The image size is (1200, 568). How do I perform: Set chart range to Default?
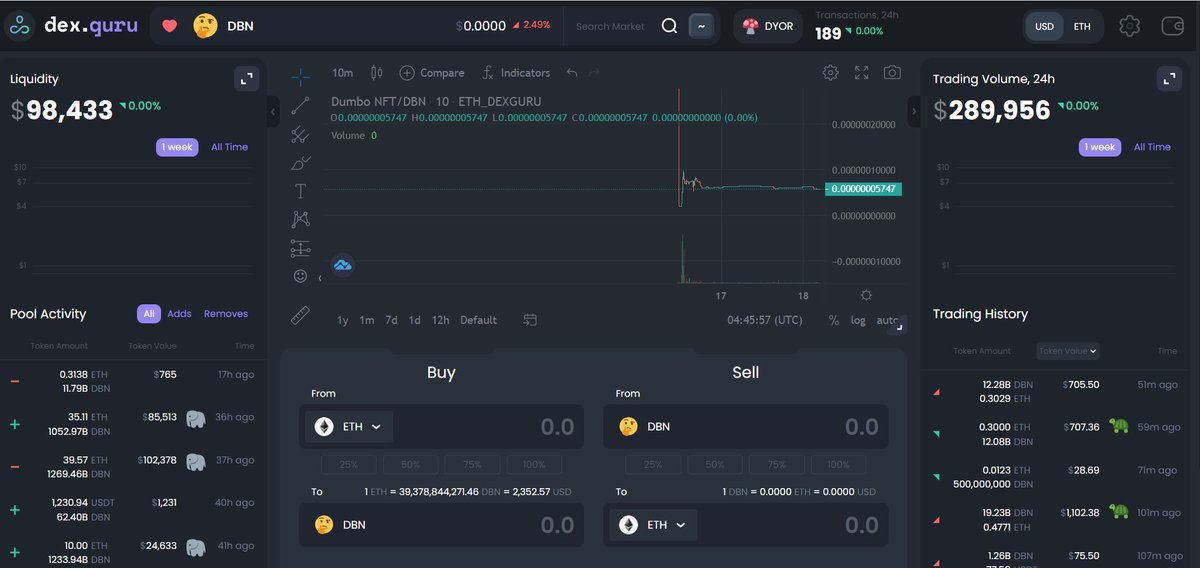click(478, 320)
